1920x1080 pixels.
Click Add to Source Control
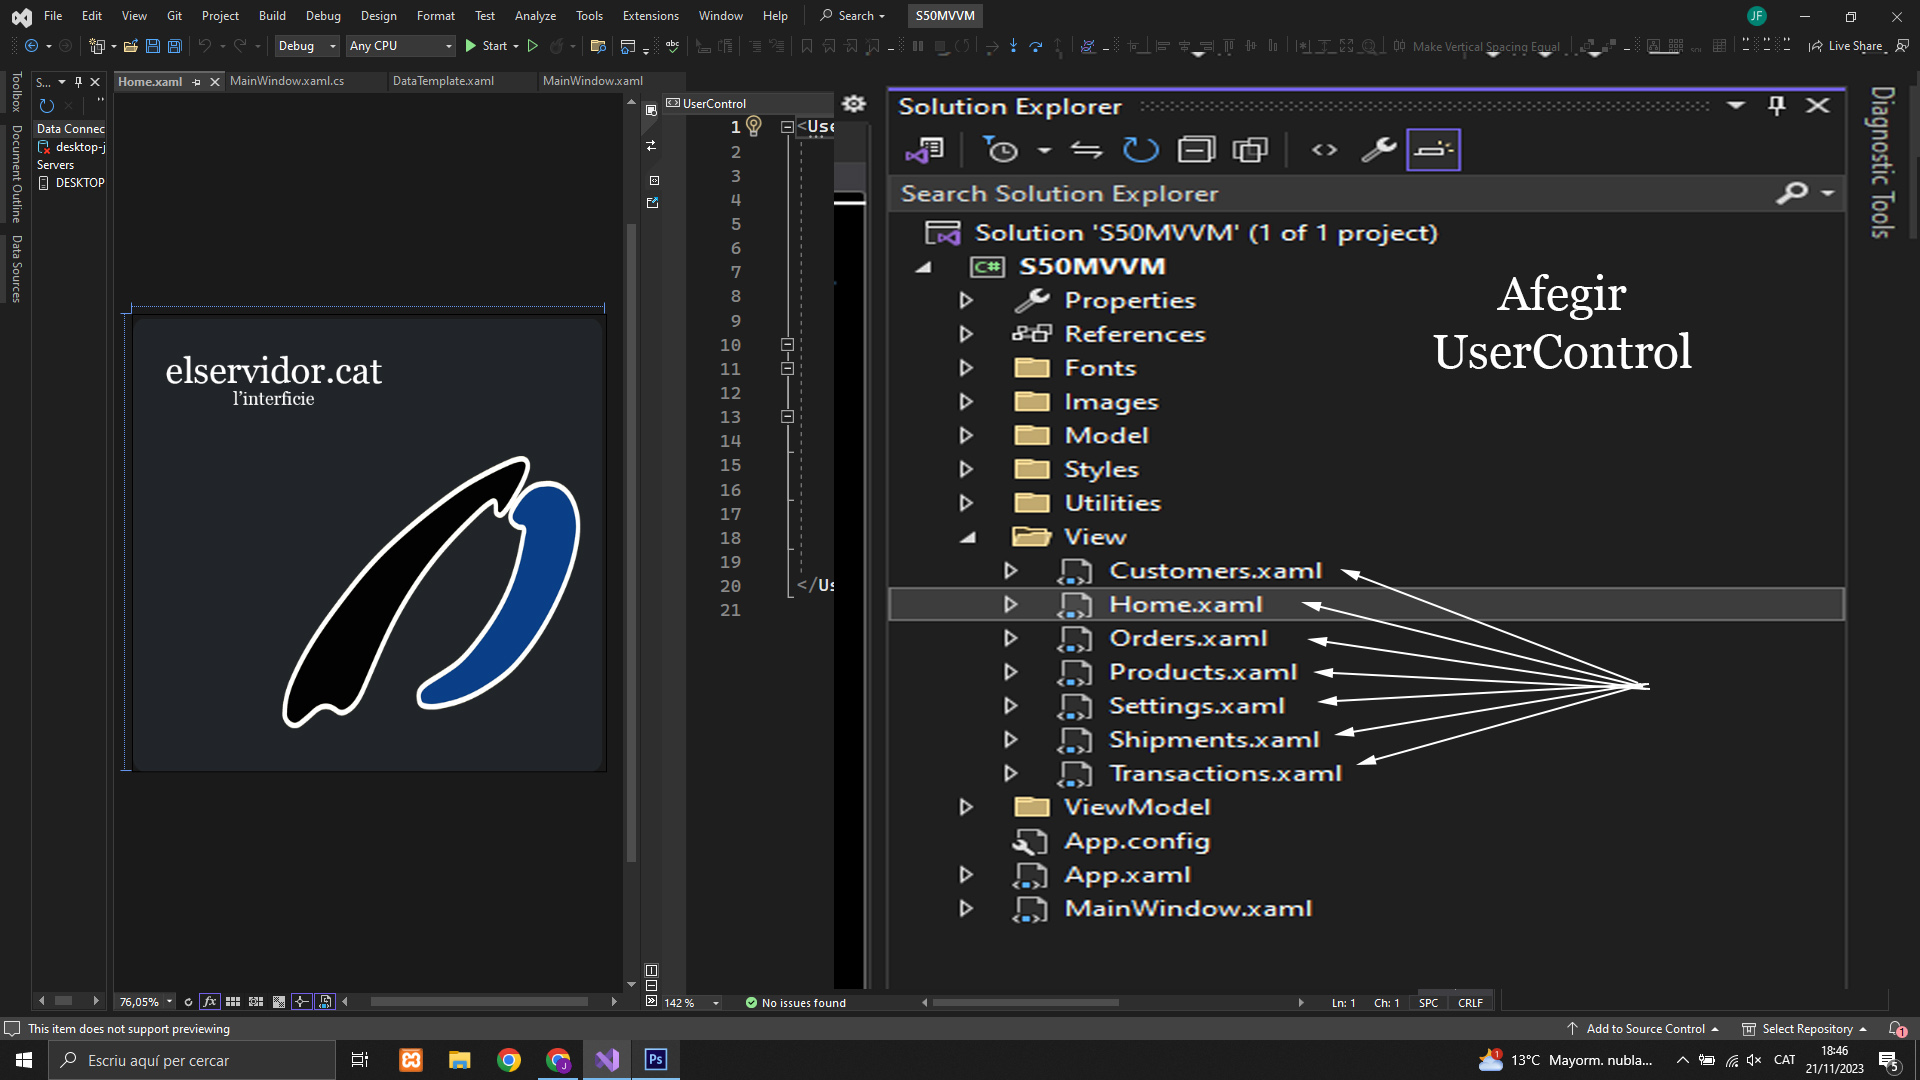[x=1645, y=1028]
